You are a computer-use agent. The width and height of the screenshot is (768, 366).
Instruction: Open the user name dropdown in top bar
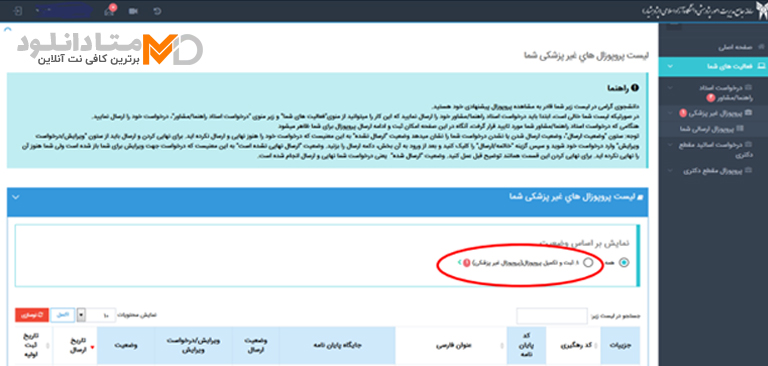pyautogui.click(x=64, y=10)
